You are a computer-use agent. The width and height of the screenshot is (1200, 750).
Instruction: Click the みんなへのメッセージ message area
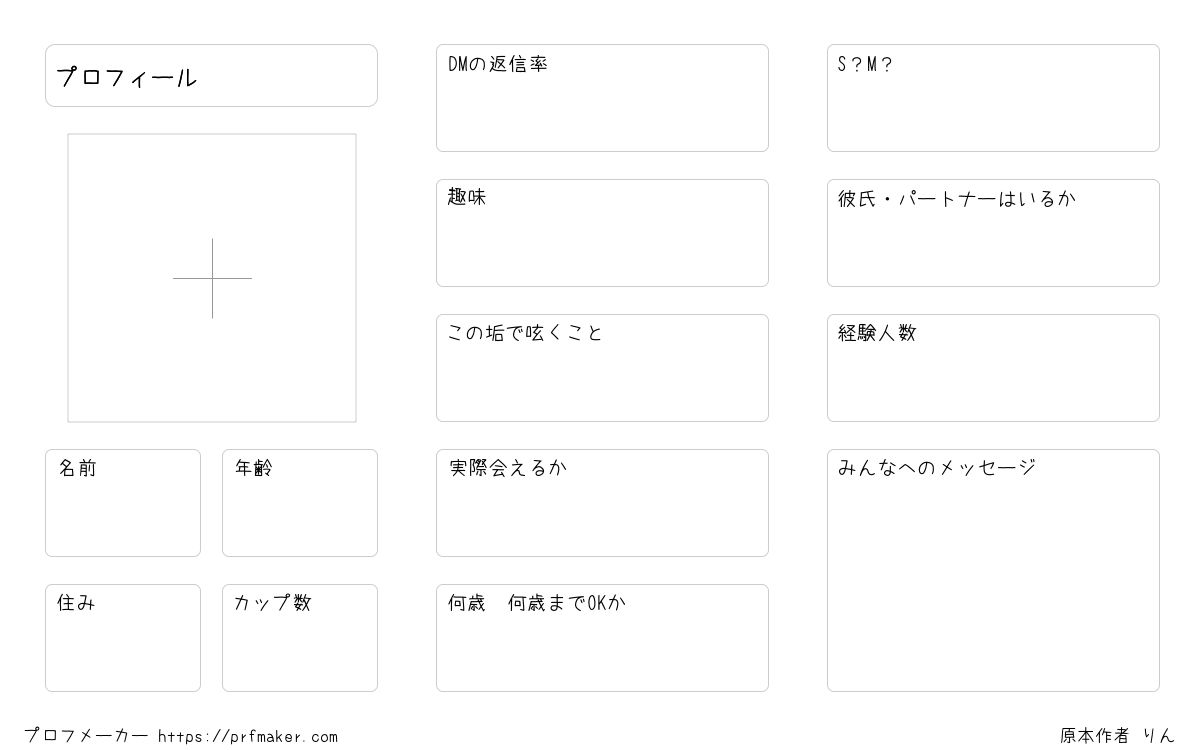click(993, 570)
